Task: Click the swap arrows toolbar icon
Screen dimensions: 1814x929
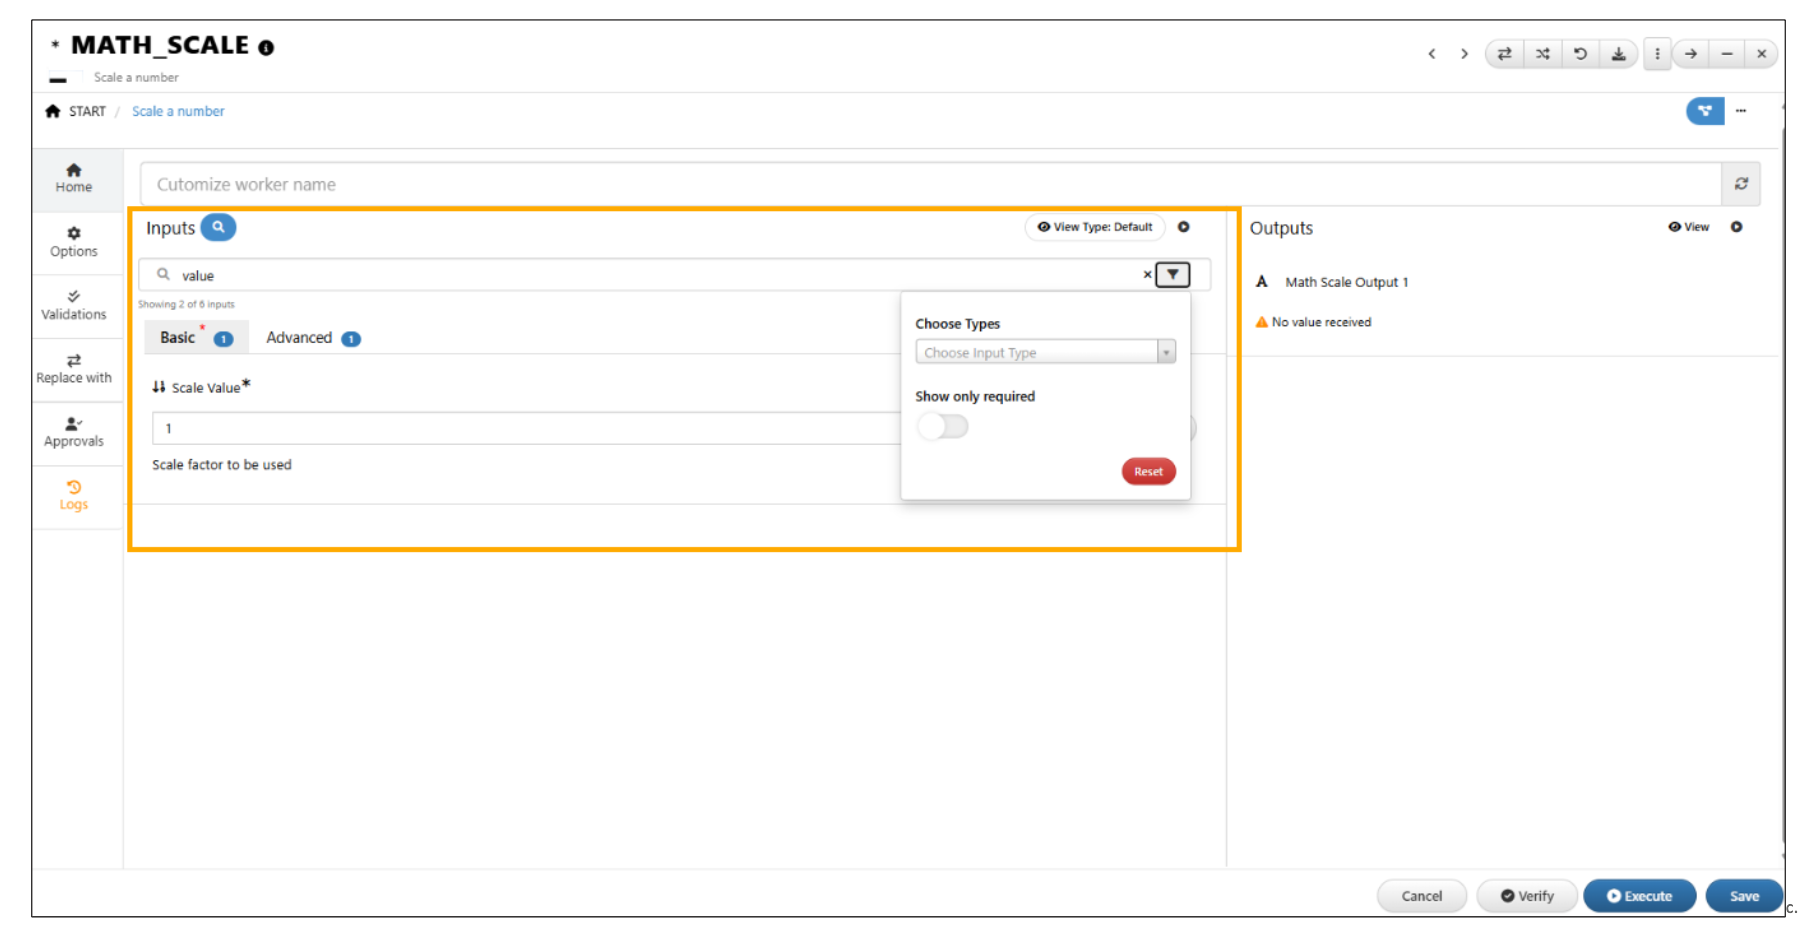Action: (x=1504, y=54)
